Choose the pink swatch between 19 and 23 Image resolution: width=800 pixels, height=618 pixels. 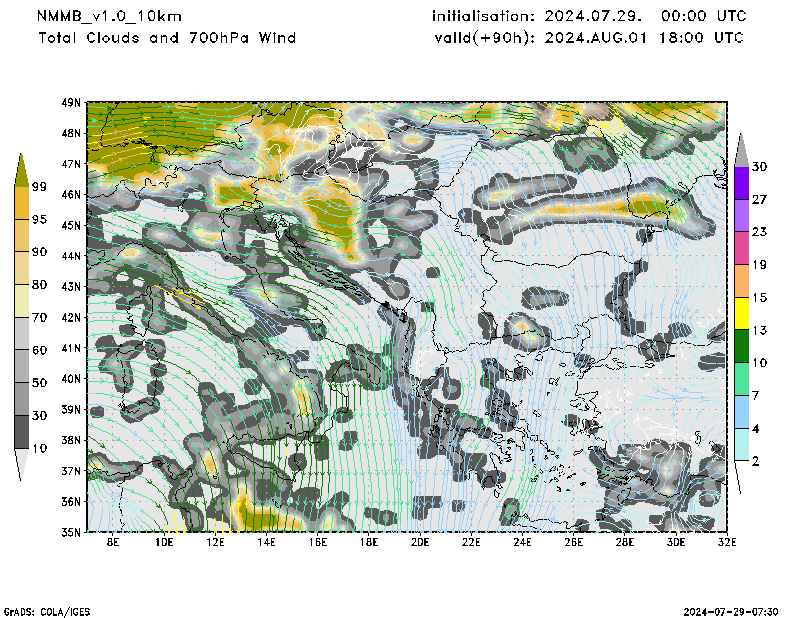click(742, 248)
